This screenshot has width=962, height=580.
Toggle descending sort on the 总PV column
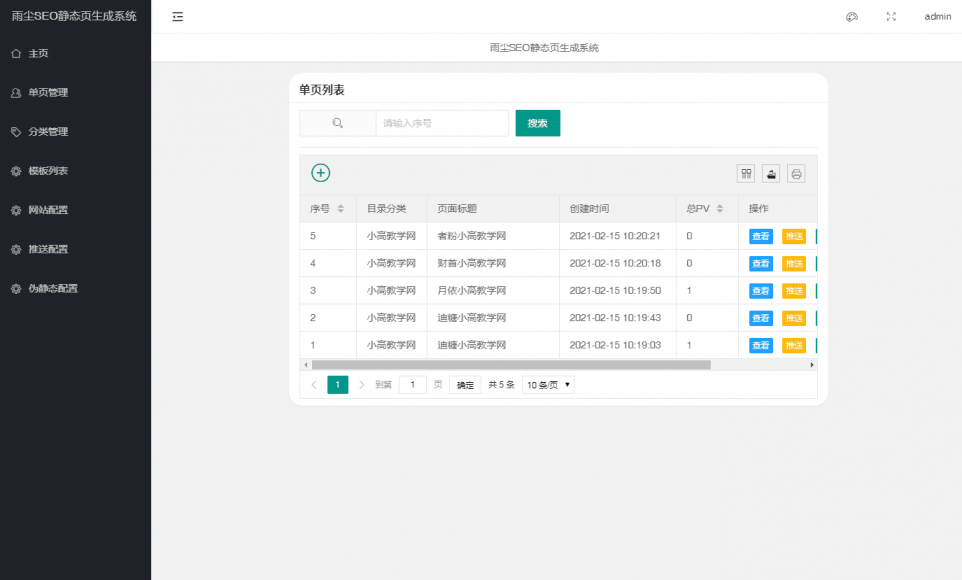pos(717,212)
